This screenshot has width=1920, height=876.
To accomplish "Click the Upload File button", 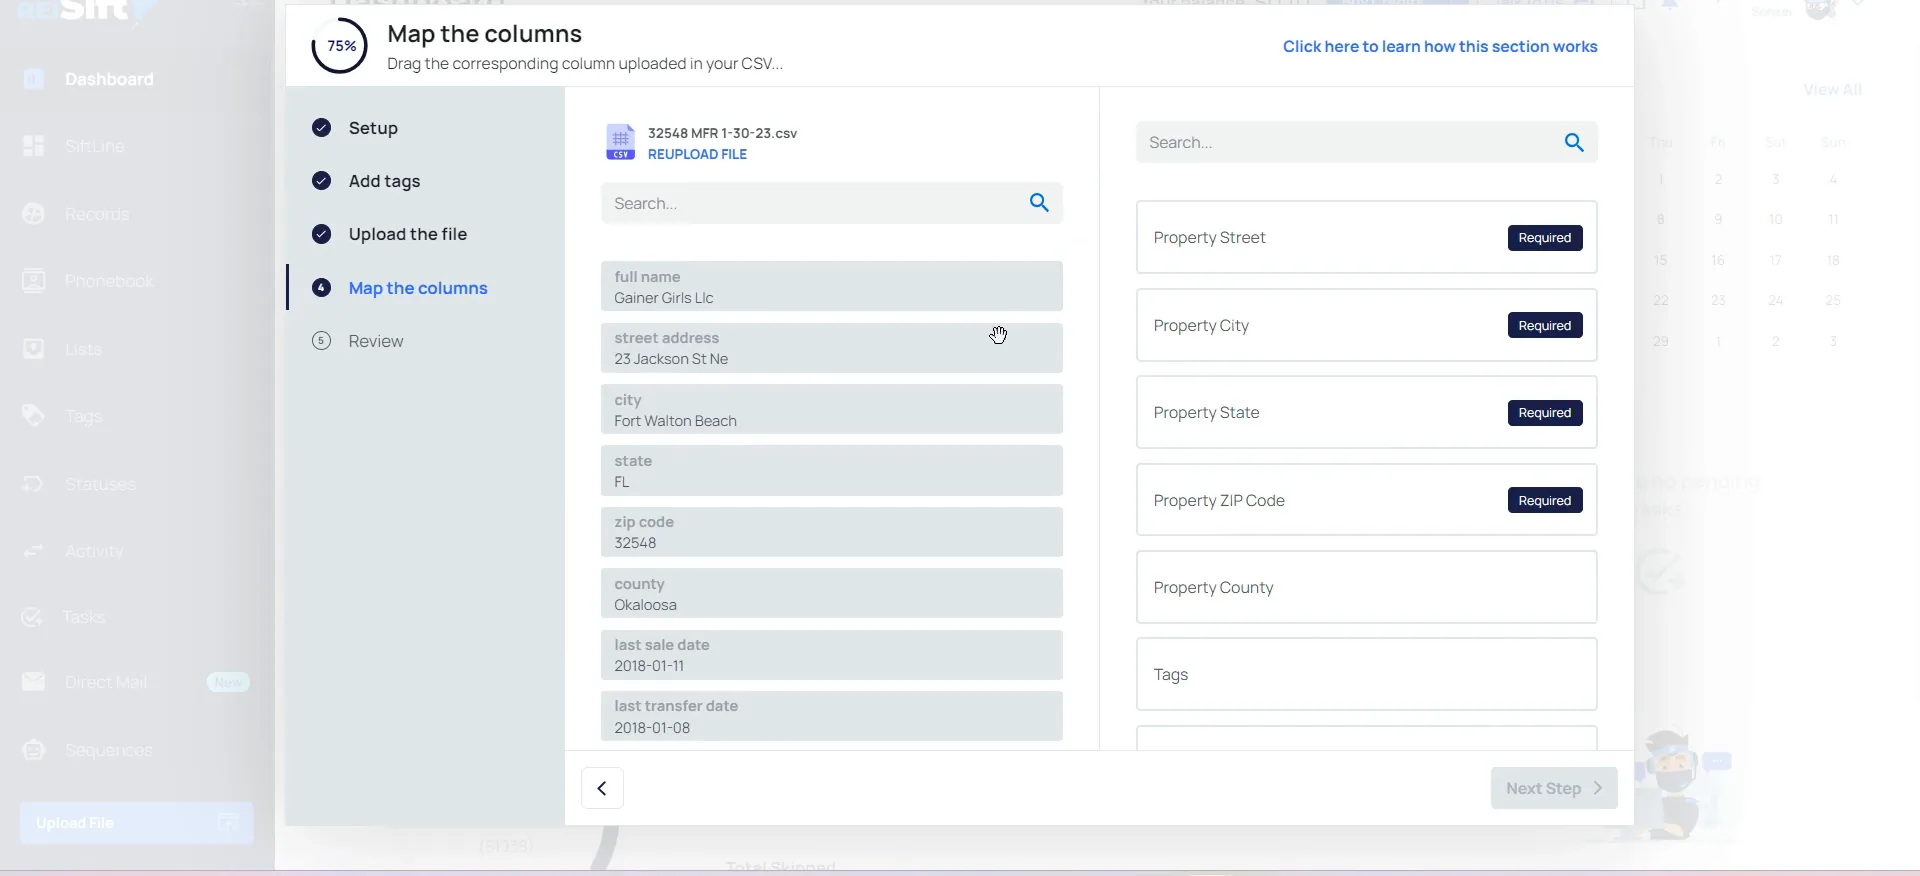I will 137,823.
